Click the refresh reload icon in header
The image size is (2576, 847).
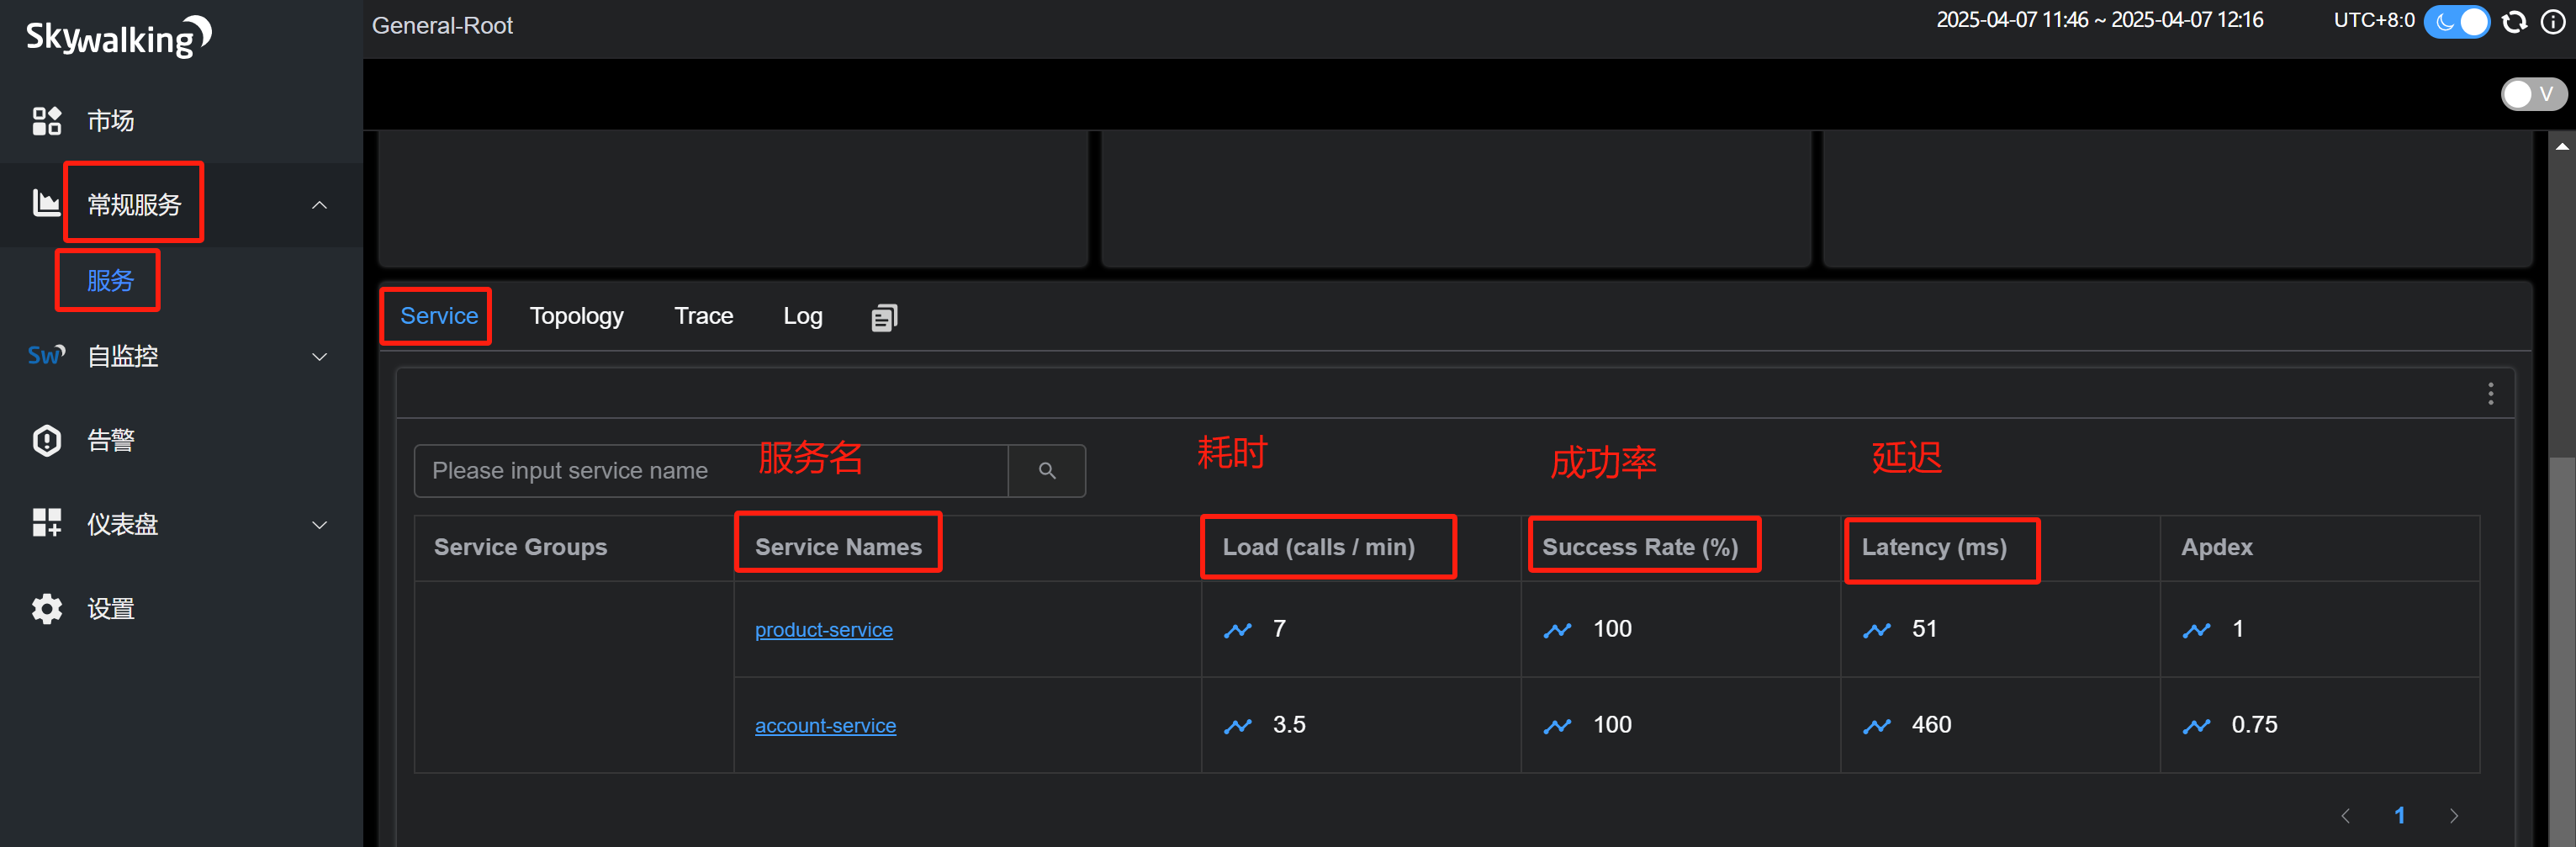[x=2514, y=22]
